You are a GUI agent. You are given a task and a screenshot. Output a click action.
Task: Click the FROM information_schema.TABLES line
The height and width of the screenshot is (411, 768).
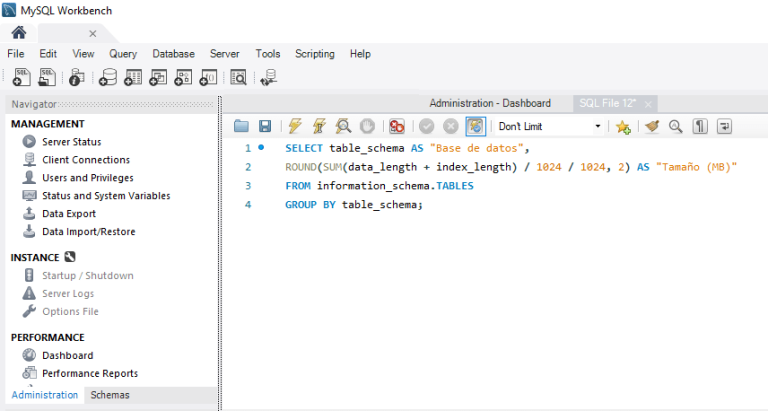(379, 186)
